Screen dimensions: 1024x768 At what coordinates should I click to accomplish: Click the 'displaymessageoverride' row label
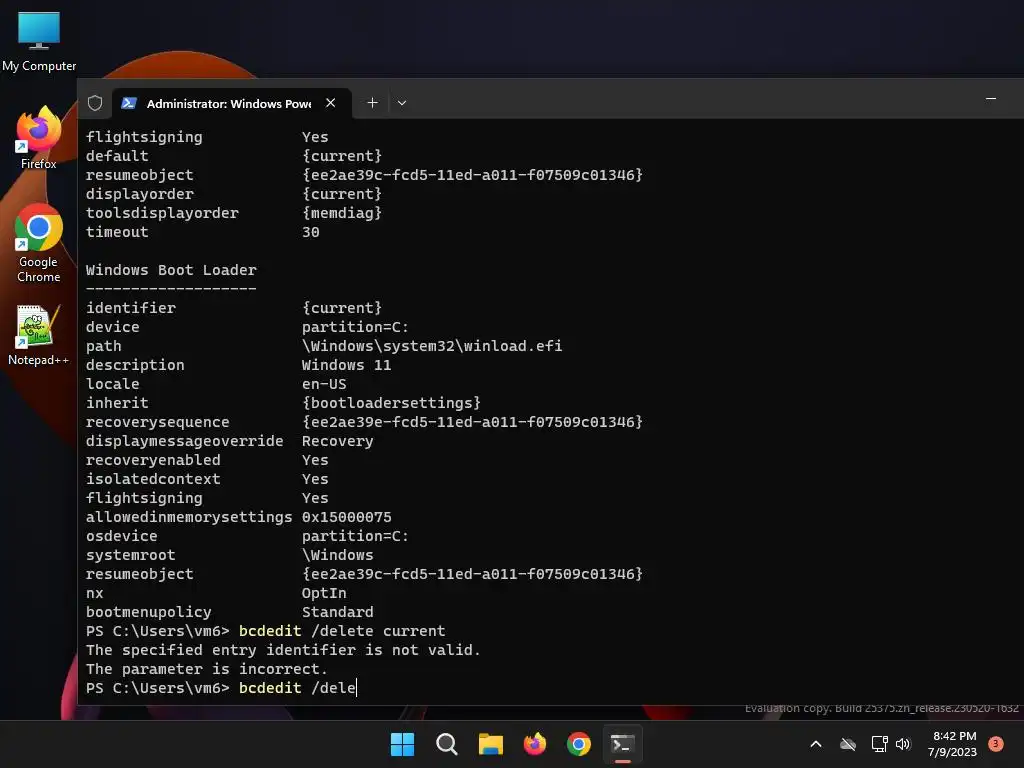tap(184, 441)
